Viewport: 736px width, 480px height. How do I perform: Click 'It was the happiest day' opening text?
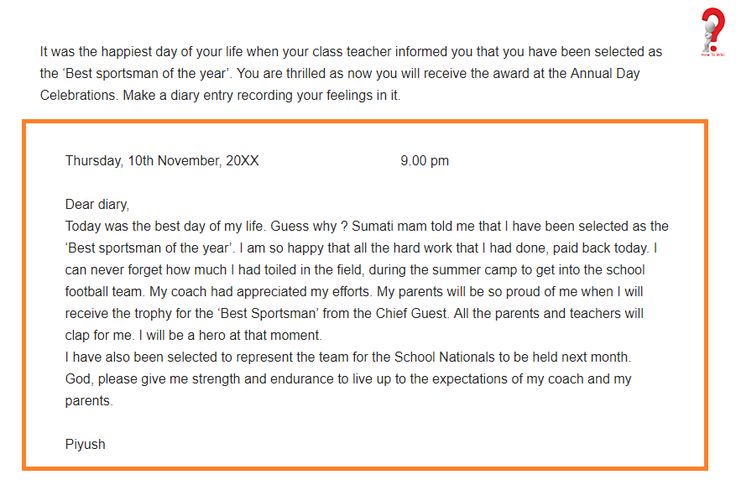(x=108, y=51)
